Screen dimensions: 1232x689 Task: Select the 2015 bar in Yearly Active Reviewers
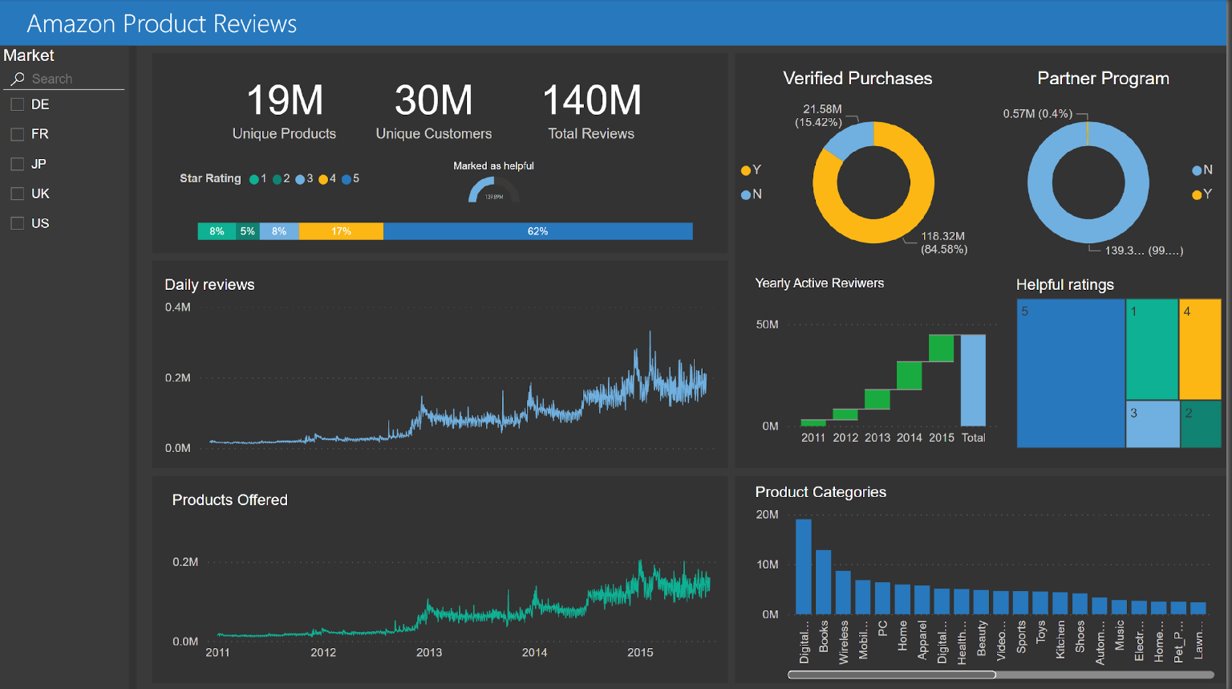pyautogui.click(x=941, y=348)
